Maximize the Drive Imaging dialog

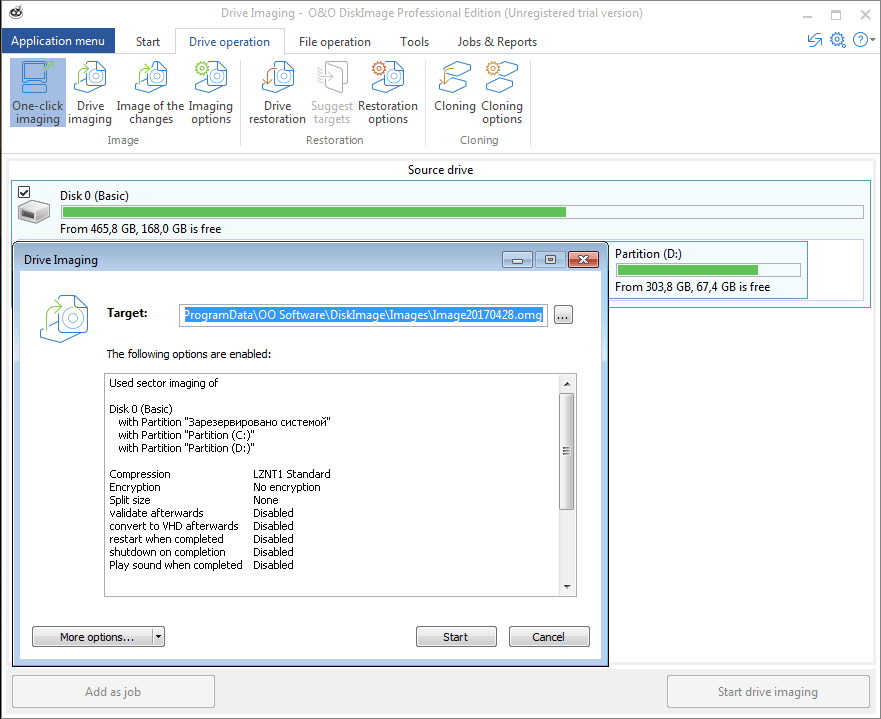(550, 260)
